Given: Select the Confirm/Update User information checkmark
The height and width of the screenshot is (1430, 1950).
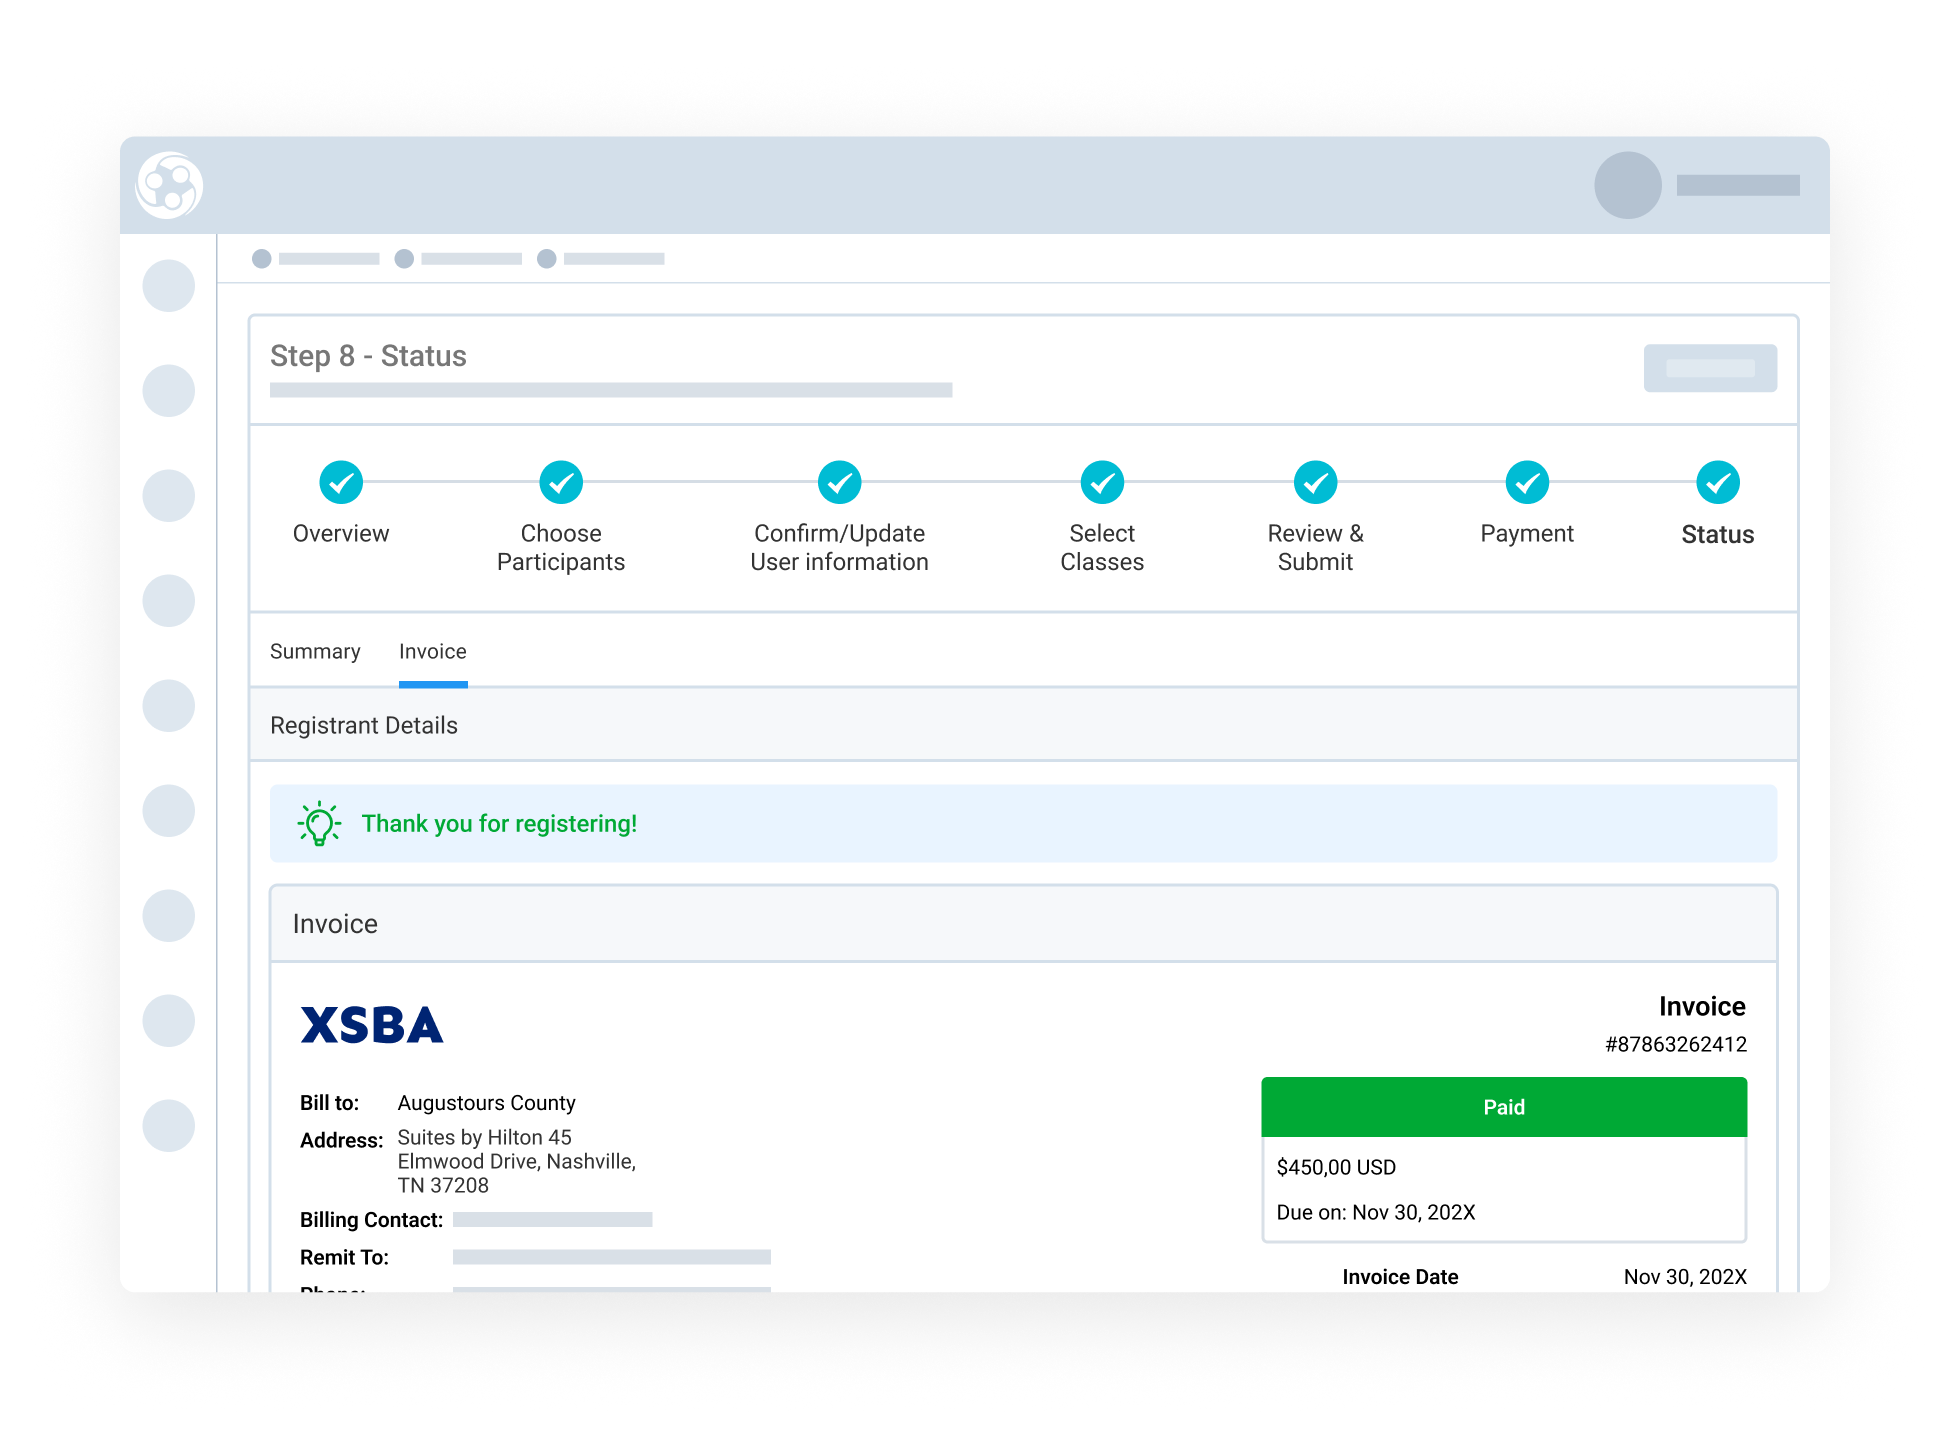Looking at the screenshot, I should point(839,482).
